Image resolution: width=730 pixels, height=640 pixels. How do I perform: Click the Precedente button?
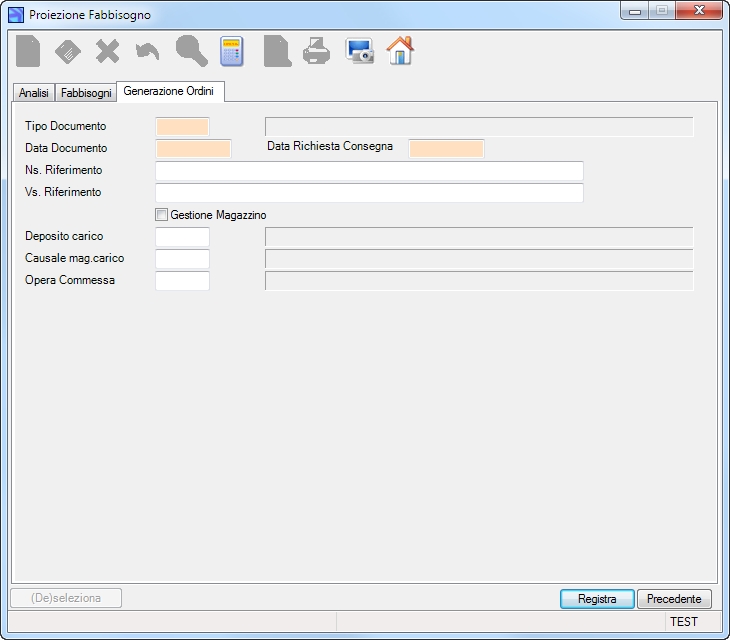(674, 599)
